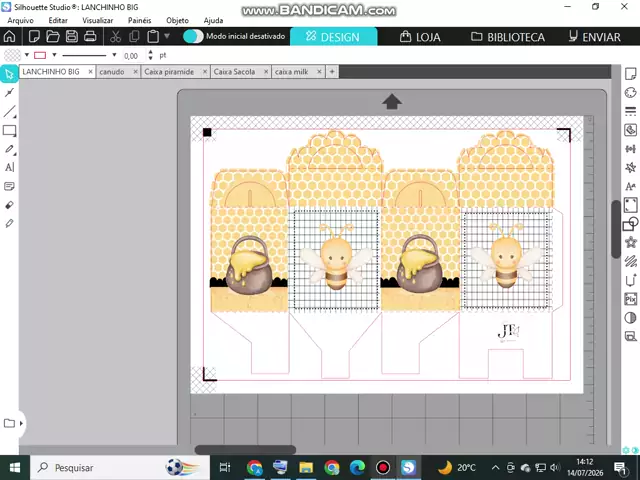640x480 pixels.
Task: Choose the Eraser tool
Action: (x=9, y=205)
